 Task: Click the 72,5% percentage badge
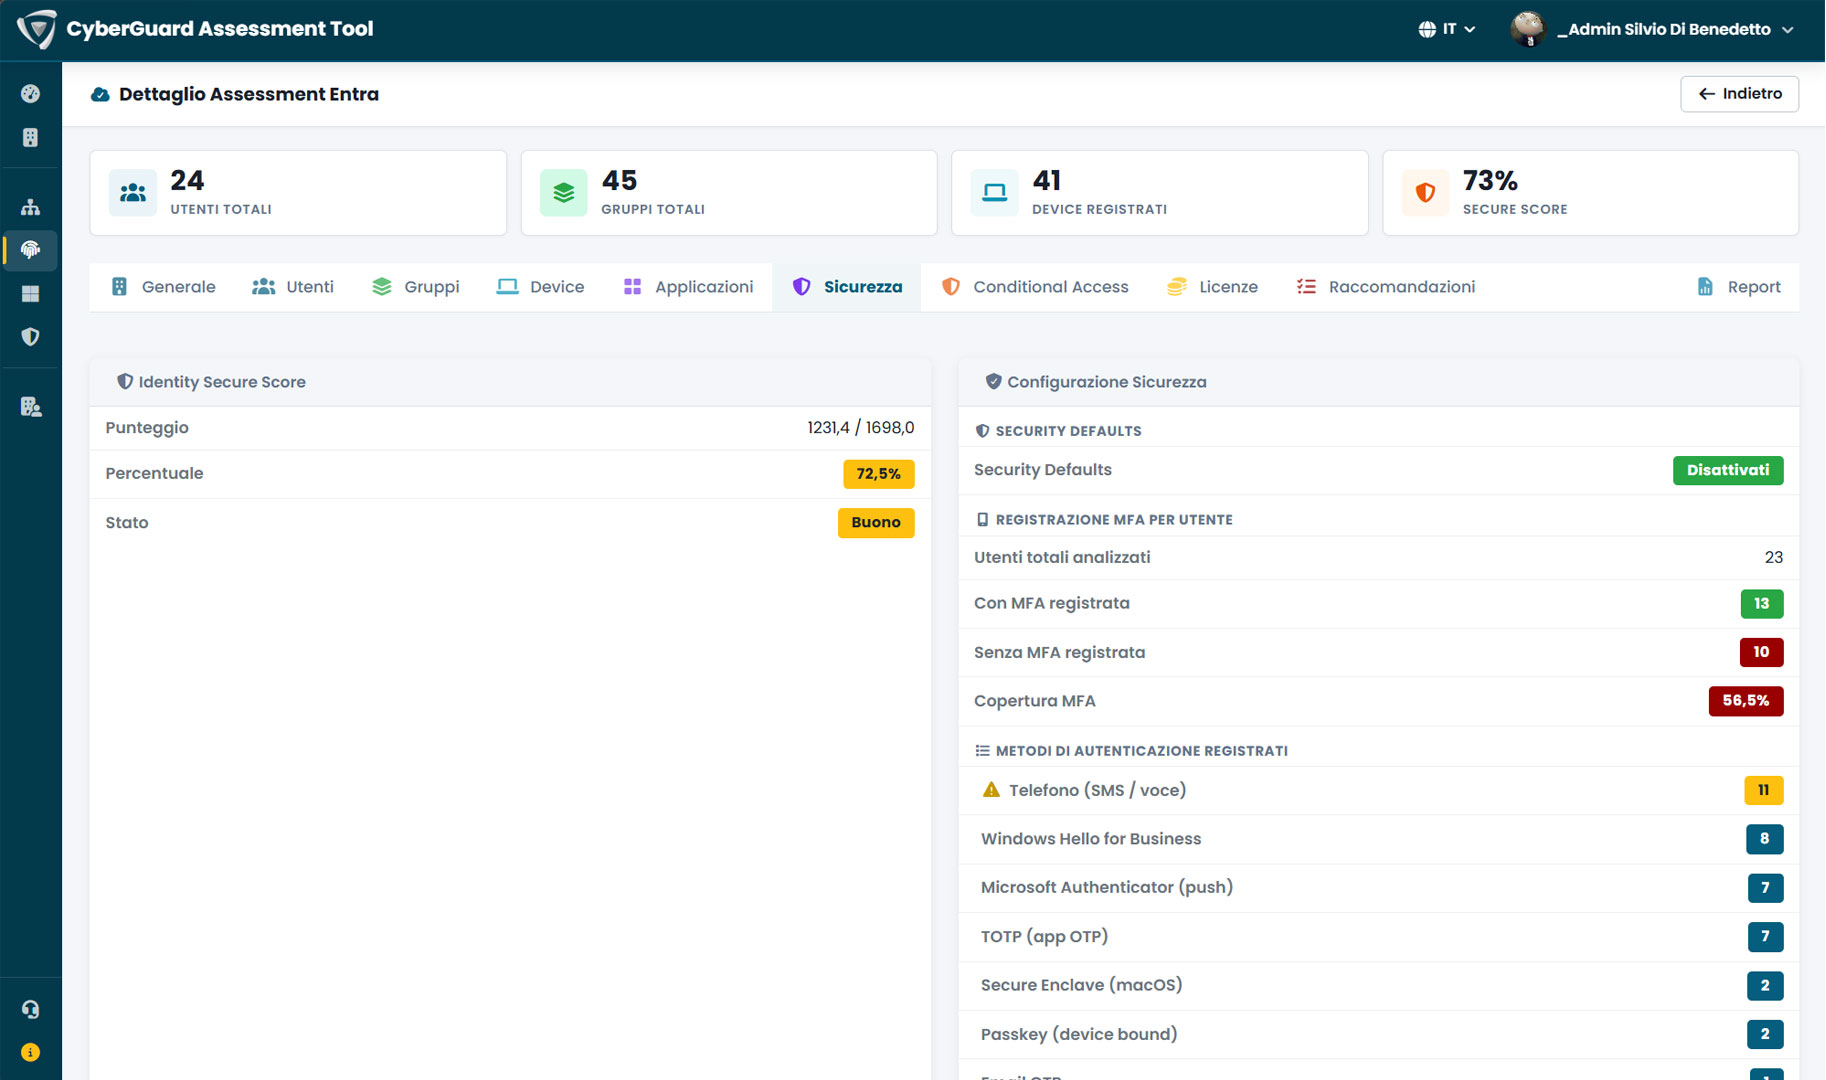pyautogui.click(x=879, y=474)
